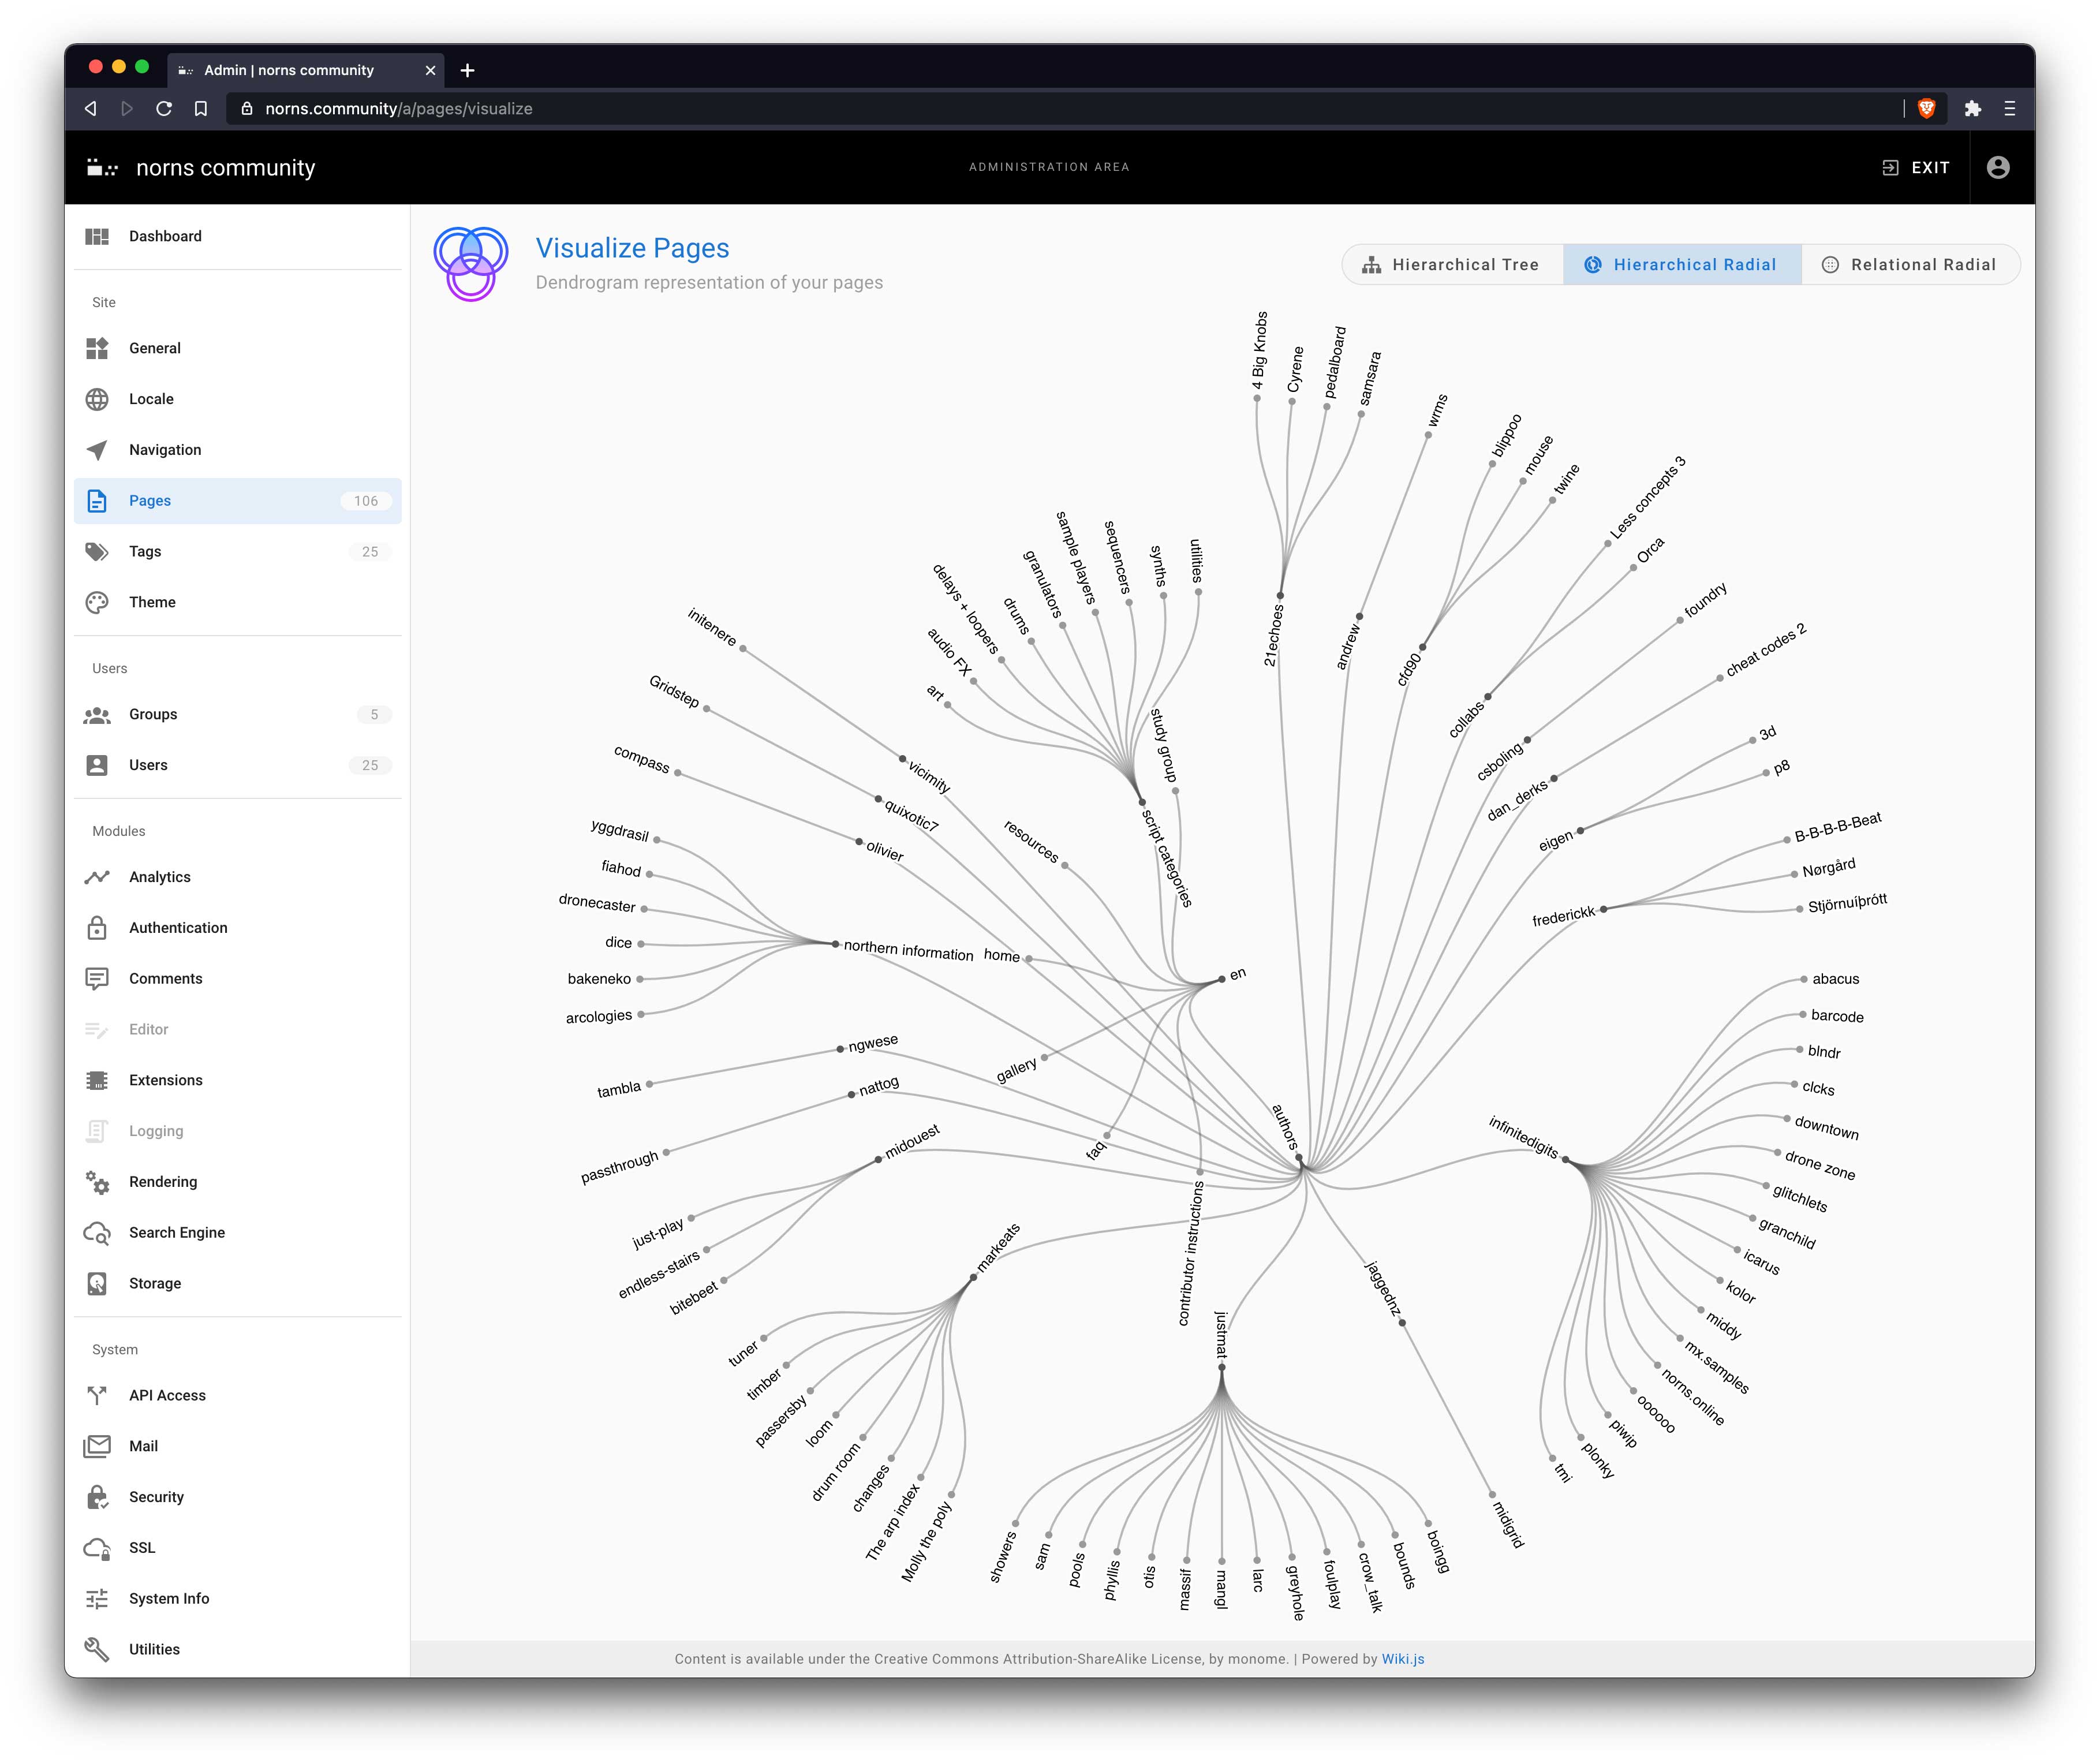Select the Hierarchical Radial tab

click(x=1681, y=265)
